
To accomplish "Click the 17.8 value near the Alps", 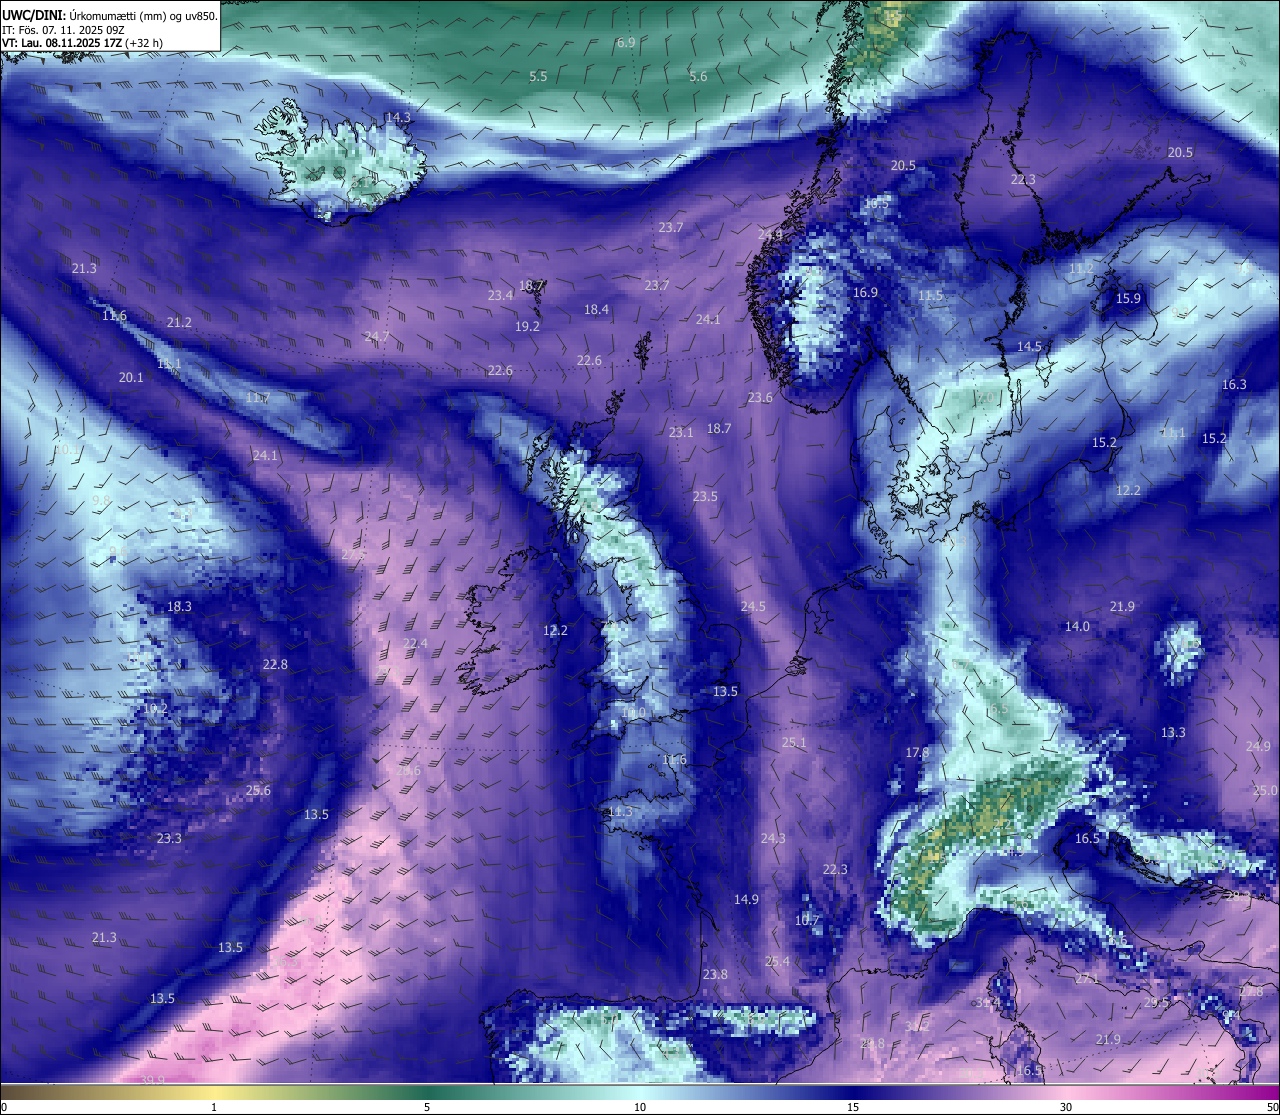I will (917, 753).
